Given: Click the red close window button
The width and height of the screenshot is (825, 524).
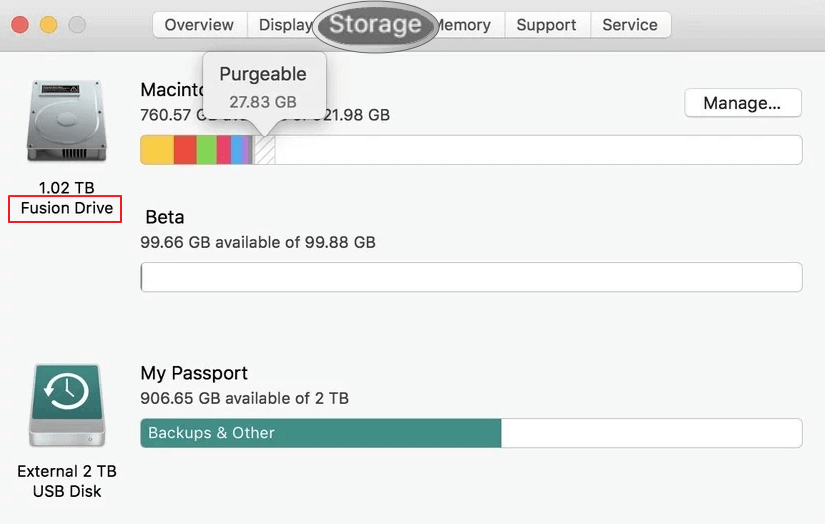Looking at the screenshot, I should point(20,24).
